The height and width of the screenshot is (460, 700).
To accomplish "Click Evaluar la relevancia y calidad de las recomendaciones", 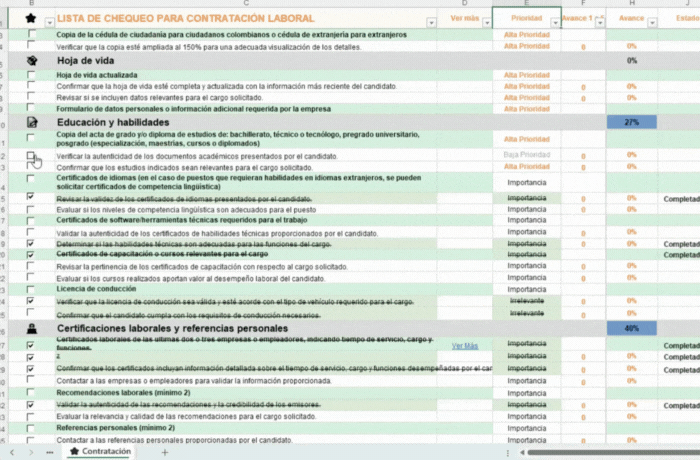I will click(186, 416).
